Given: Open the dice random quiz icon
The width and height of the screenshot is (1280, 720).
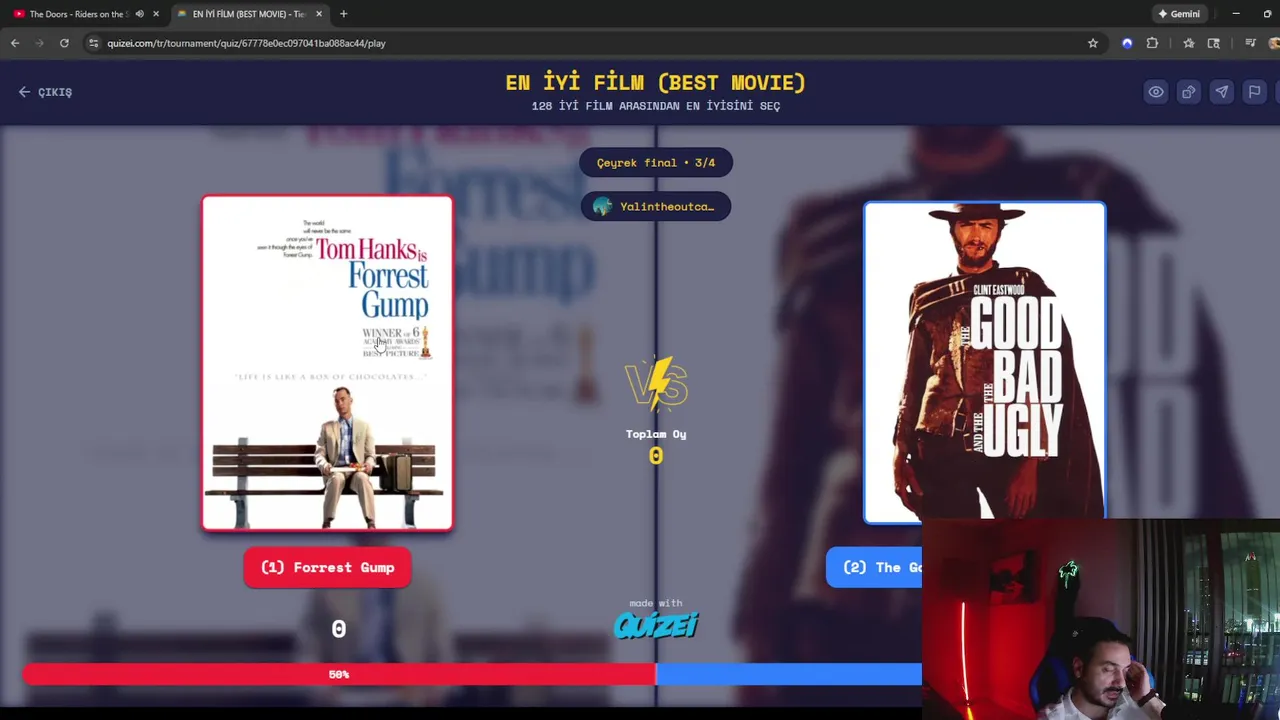Looking at the screenshot, I should pos(1189,92).
